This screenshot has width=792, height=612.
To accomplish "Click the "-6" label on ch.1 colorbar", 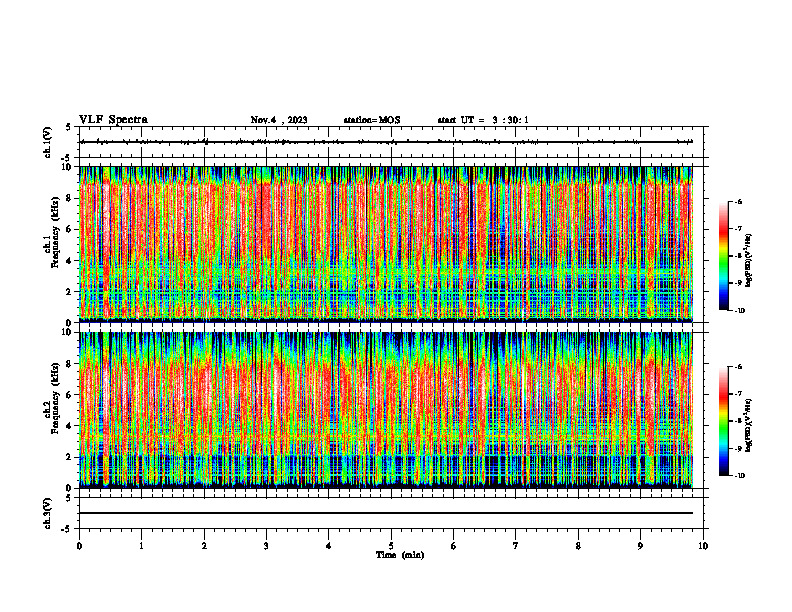I will pos(738,201).
